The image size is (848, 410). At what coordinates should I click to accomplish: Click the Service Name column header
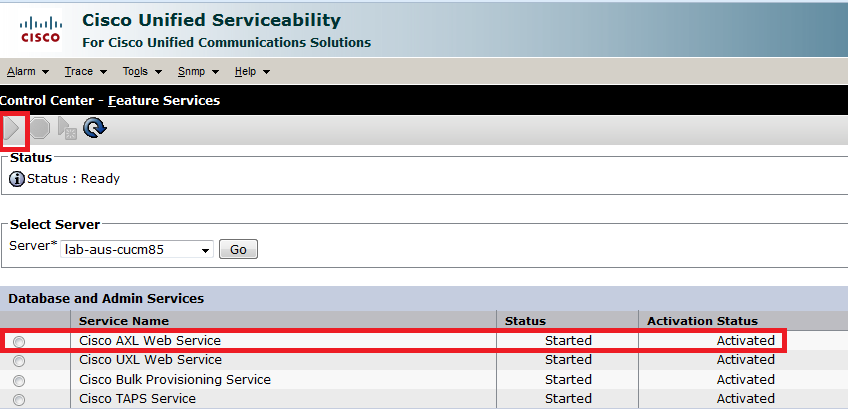pos(124,321)
